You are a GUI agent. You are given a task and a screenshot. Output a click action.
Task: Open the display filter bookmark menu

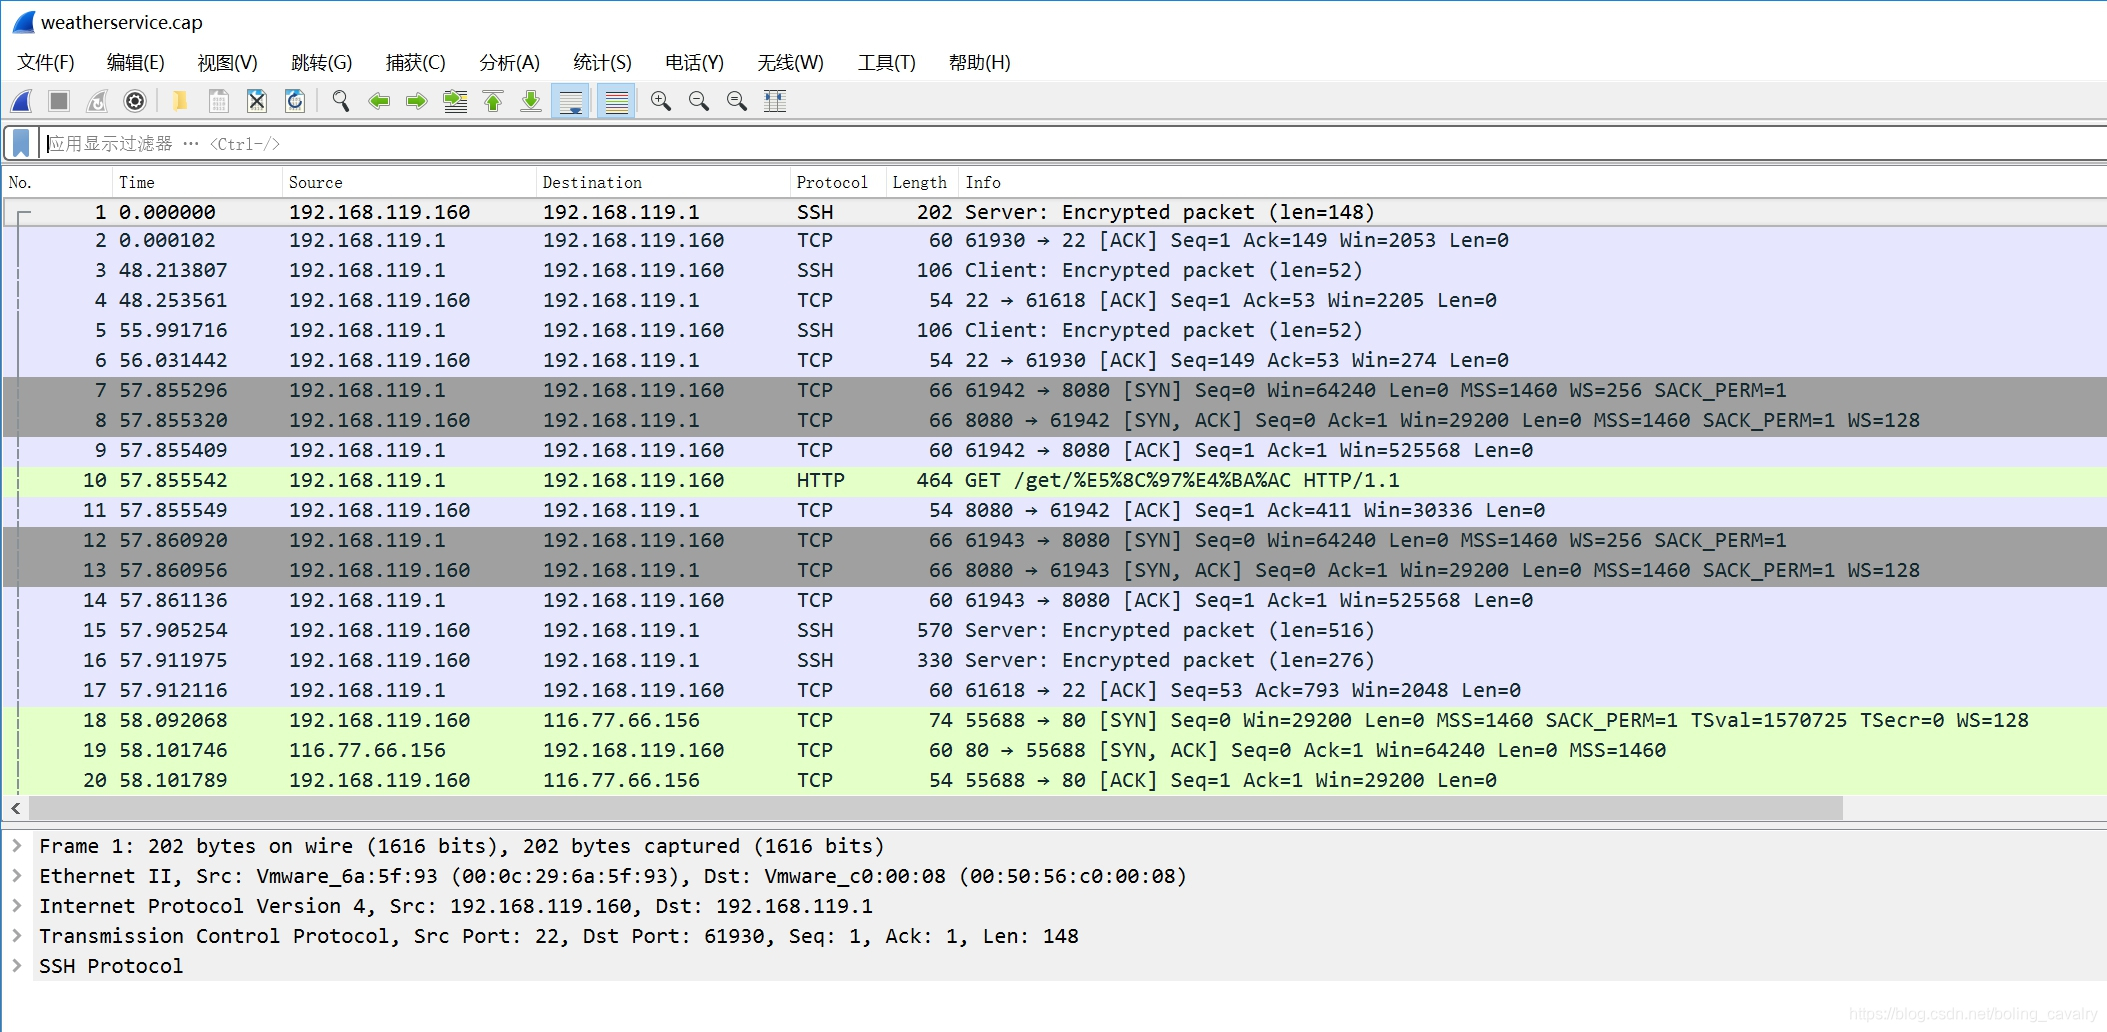[21, 143]
